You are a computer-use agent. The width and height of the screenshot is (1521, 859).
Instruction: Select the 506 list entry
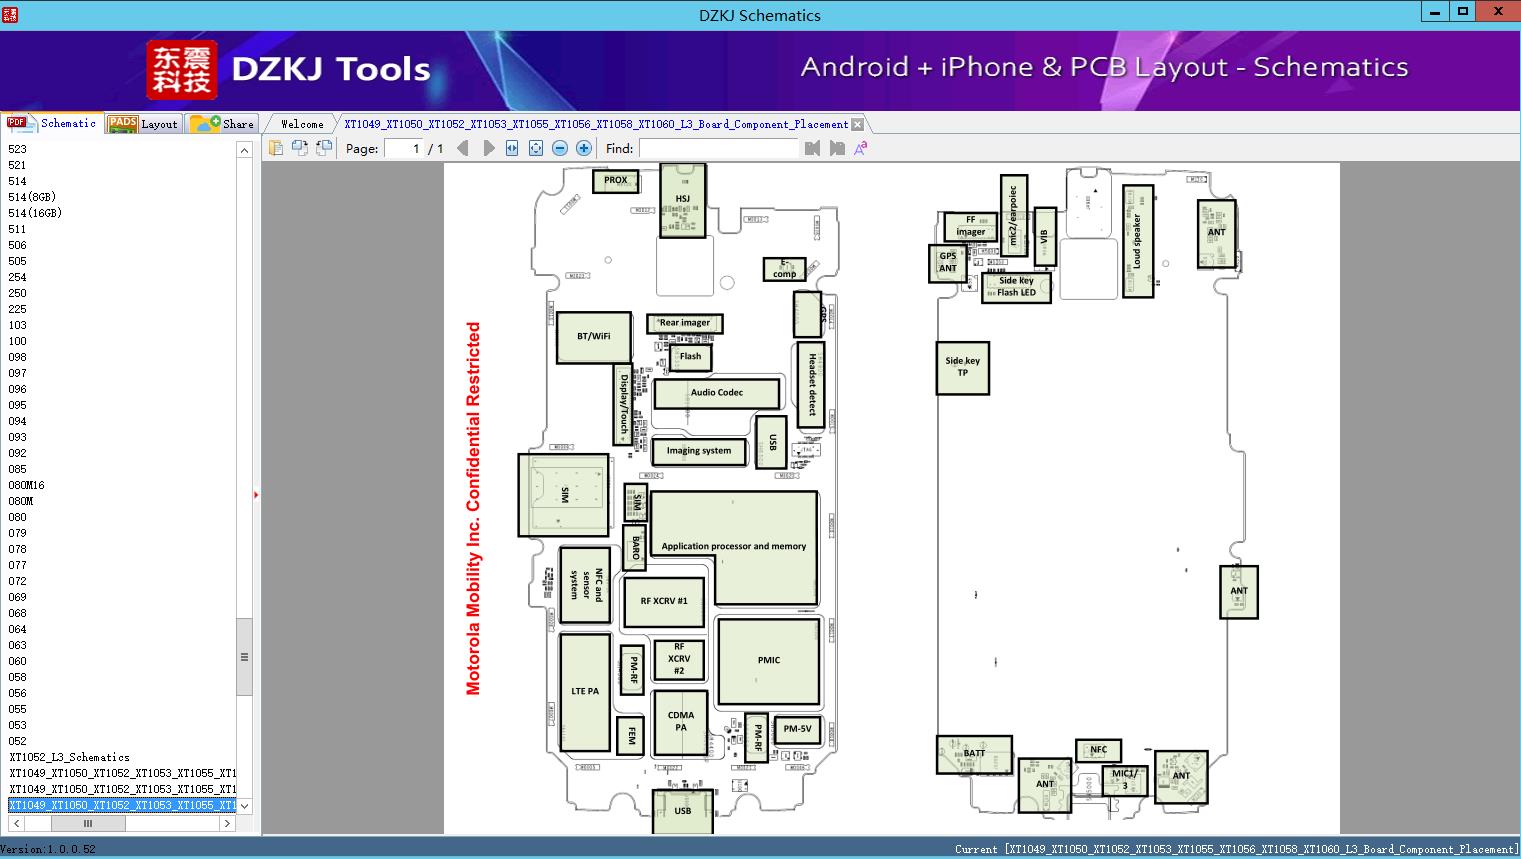(17, 245)
